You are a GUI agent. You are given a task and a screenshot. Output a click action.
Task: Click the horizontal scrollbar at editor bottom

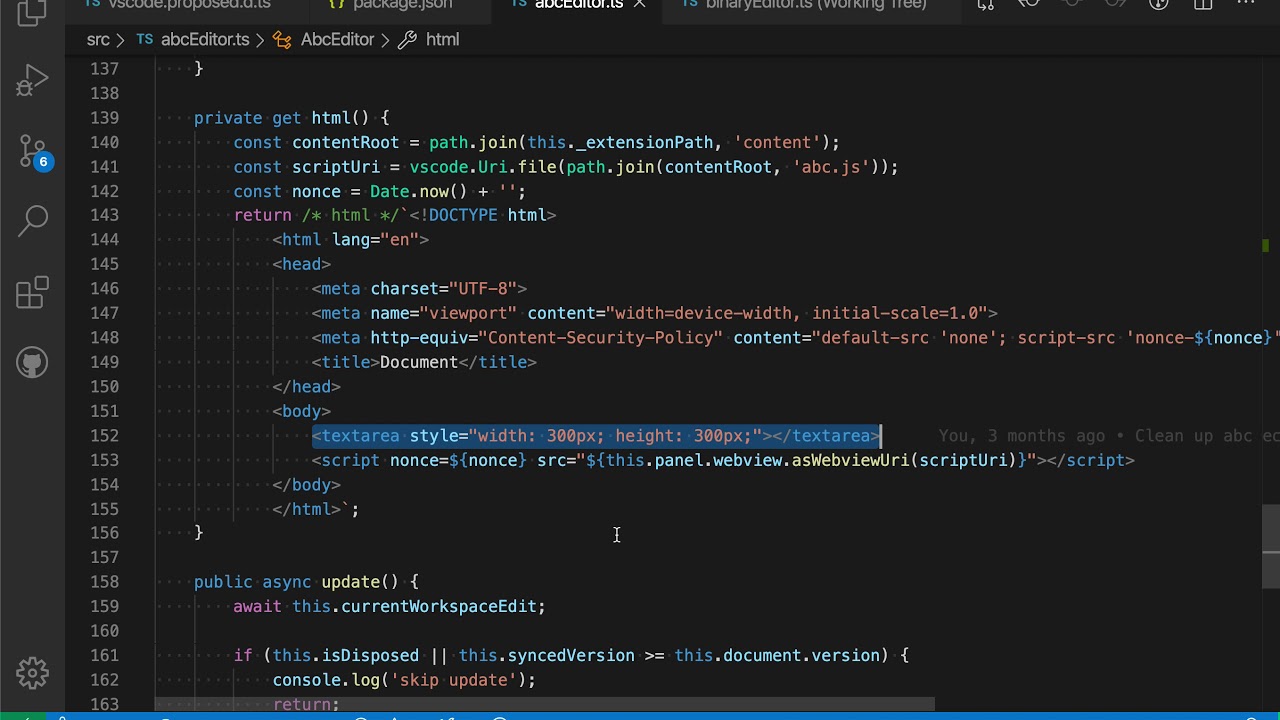[545, 704]
